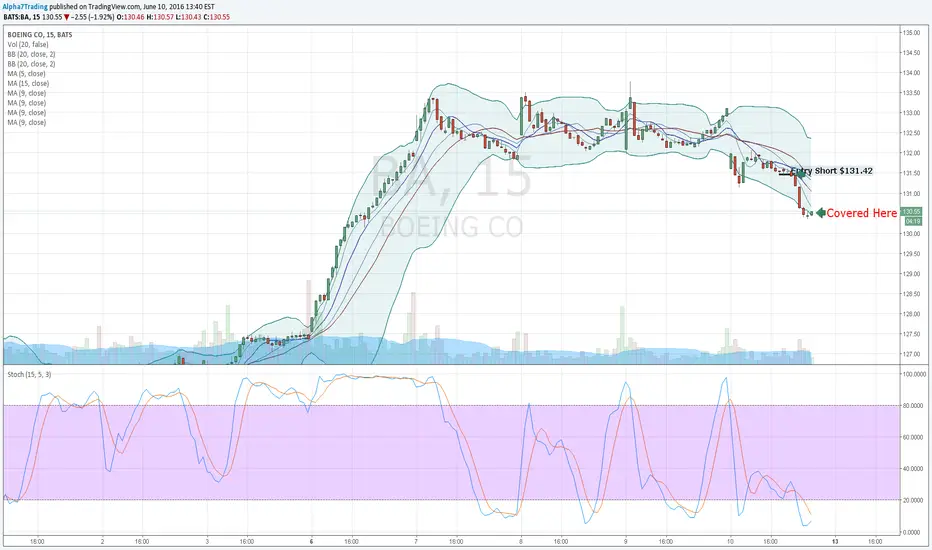Select the MA (15, close) indicator label
932x550 pixels.
28,83
